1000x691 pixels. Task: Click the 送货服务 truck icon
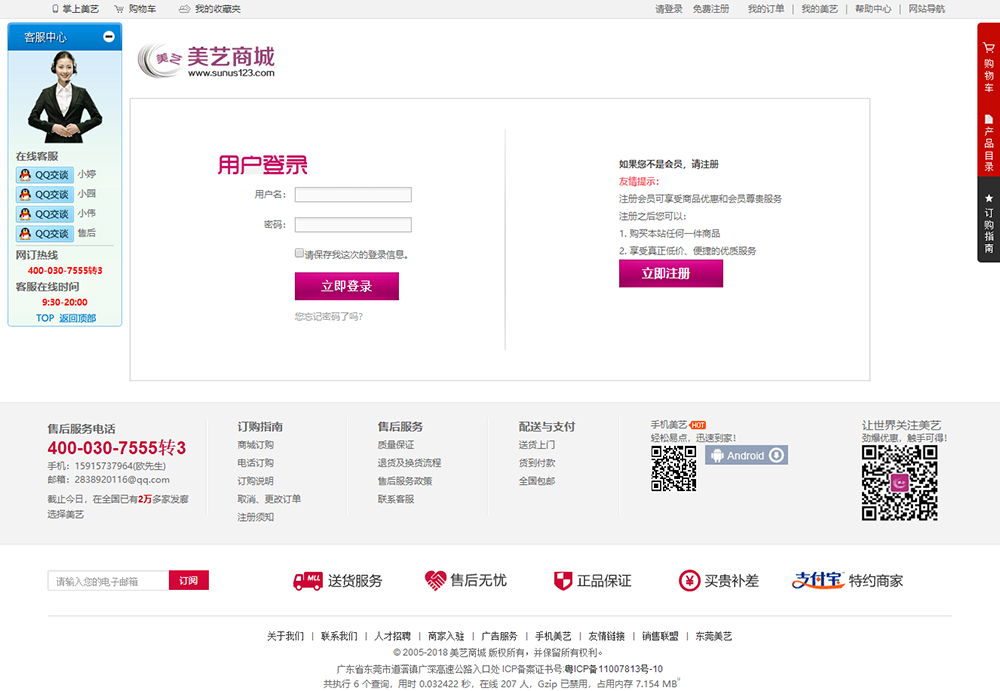tap(307, 581)
